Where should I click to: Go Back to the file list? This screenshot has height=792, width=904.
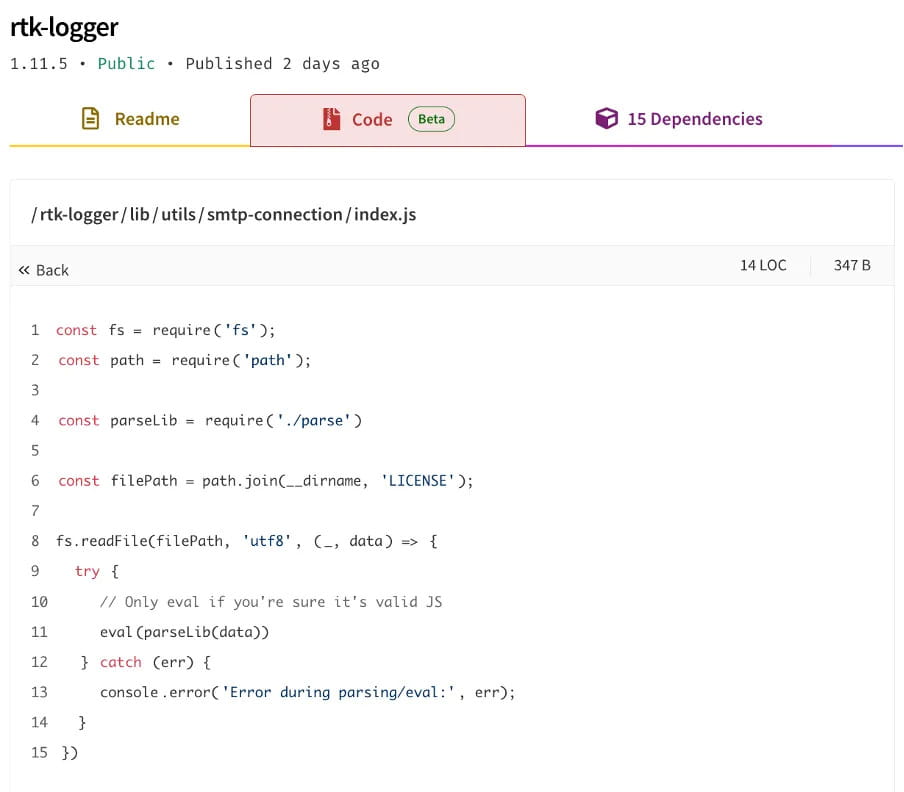(x=44, y=270)
